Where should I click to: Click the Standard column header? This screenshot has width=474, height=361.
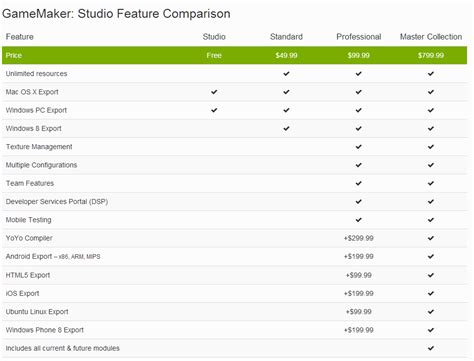[x=286, y=37]
